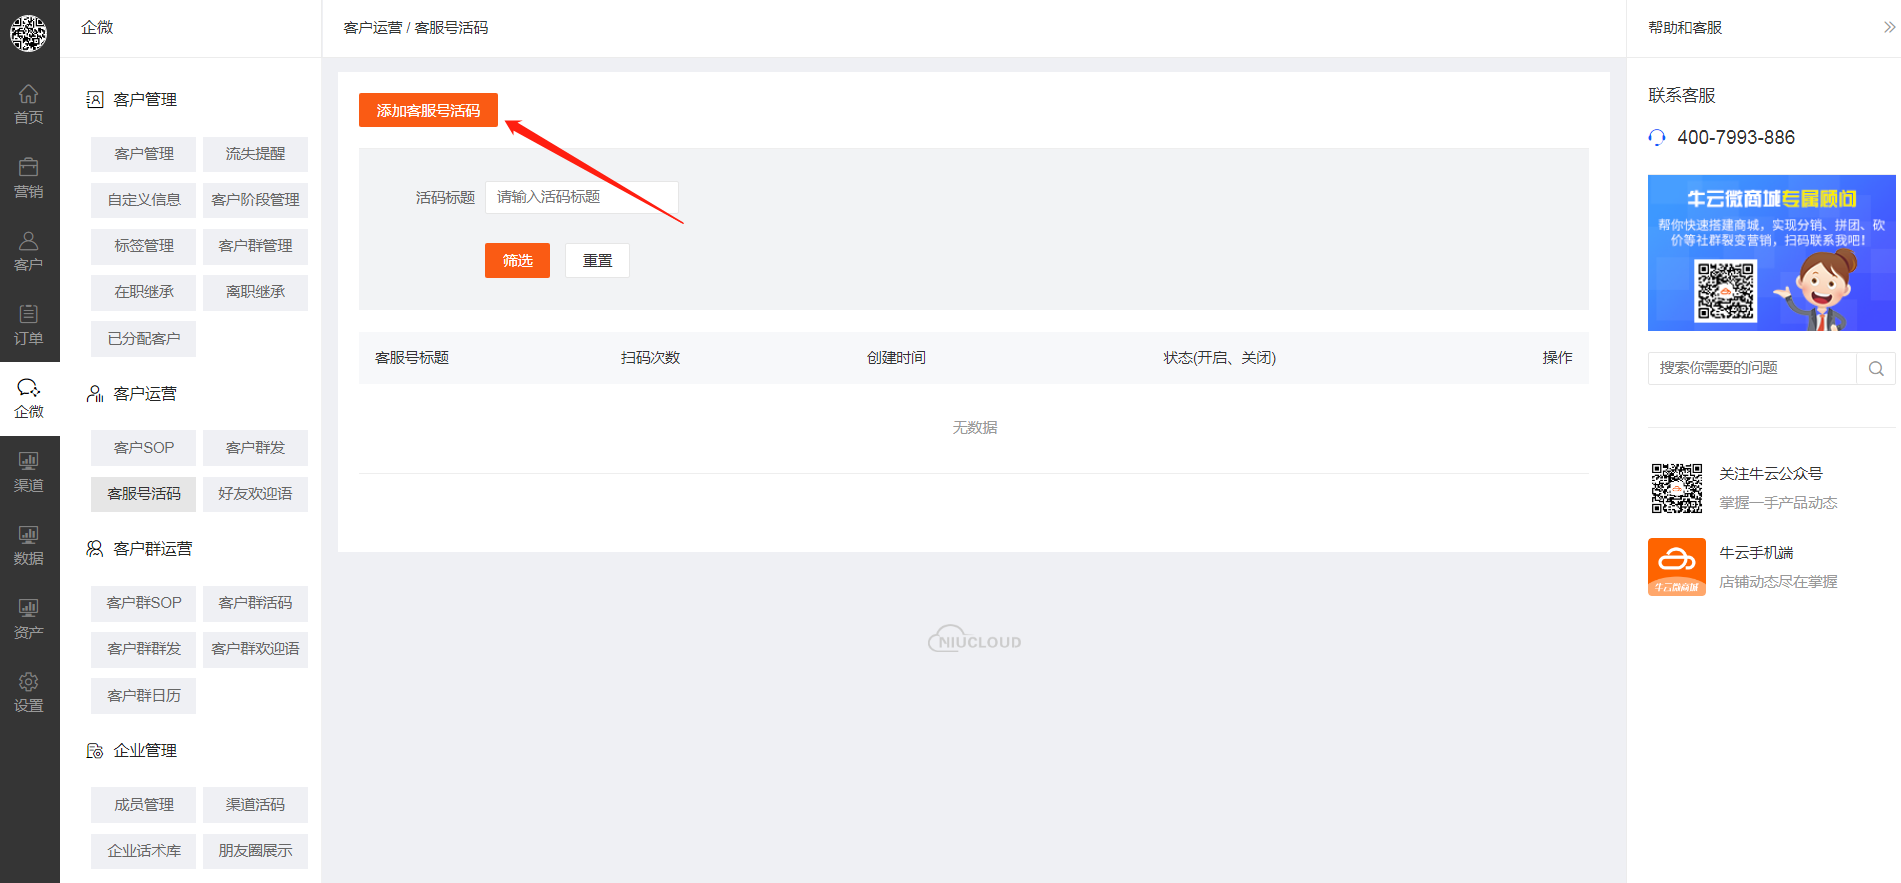
Task: Open 客户阶段管理 menu item
Action: (255, 200)
